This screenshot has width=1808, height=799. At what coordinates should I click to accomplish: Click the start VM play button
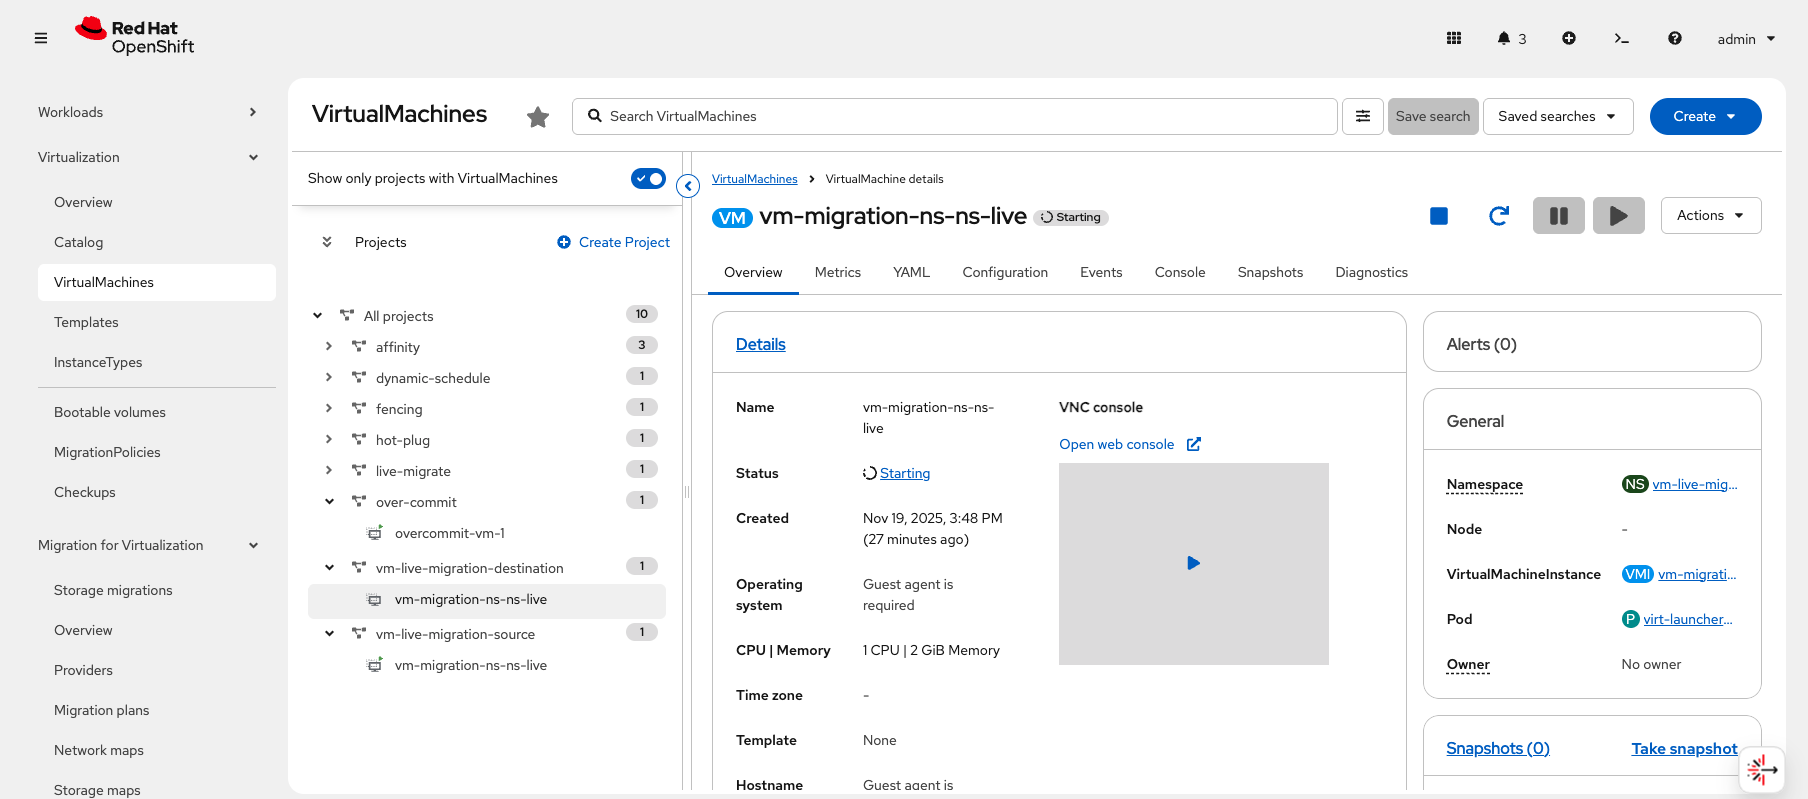tap(1618, 216)
